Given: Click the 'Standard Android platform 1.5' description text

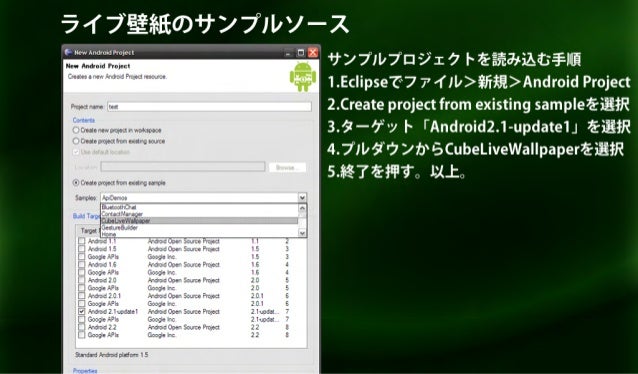Looking at the screenshot, I should [112, 355].
